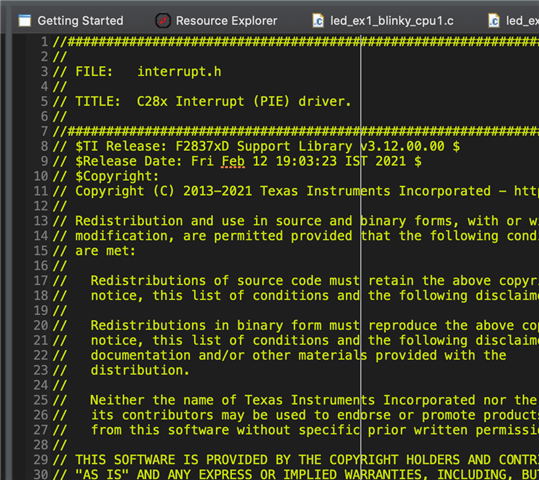Click line number 8 in the gutter
This screenshot has width=539, height=480.
point(44,146)
